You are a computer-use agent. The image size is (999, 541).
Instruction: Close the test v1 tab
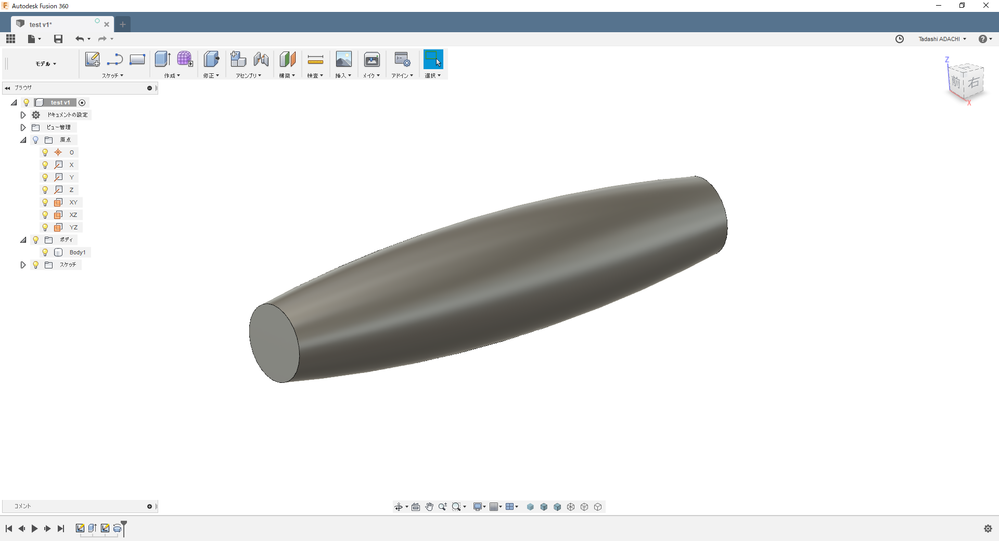click(106, 24)
